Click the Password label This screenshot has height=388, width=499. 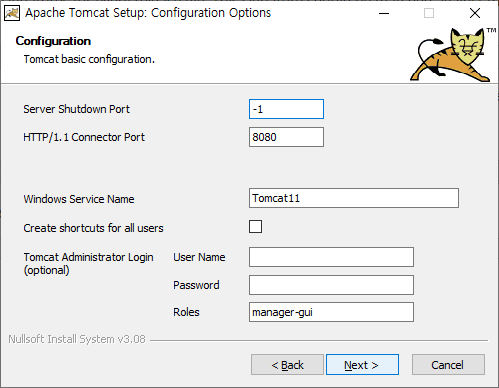pyautogui.click(x=196, y=285)
